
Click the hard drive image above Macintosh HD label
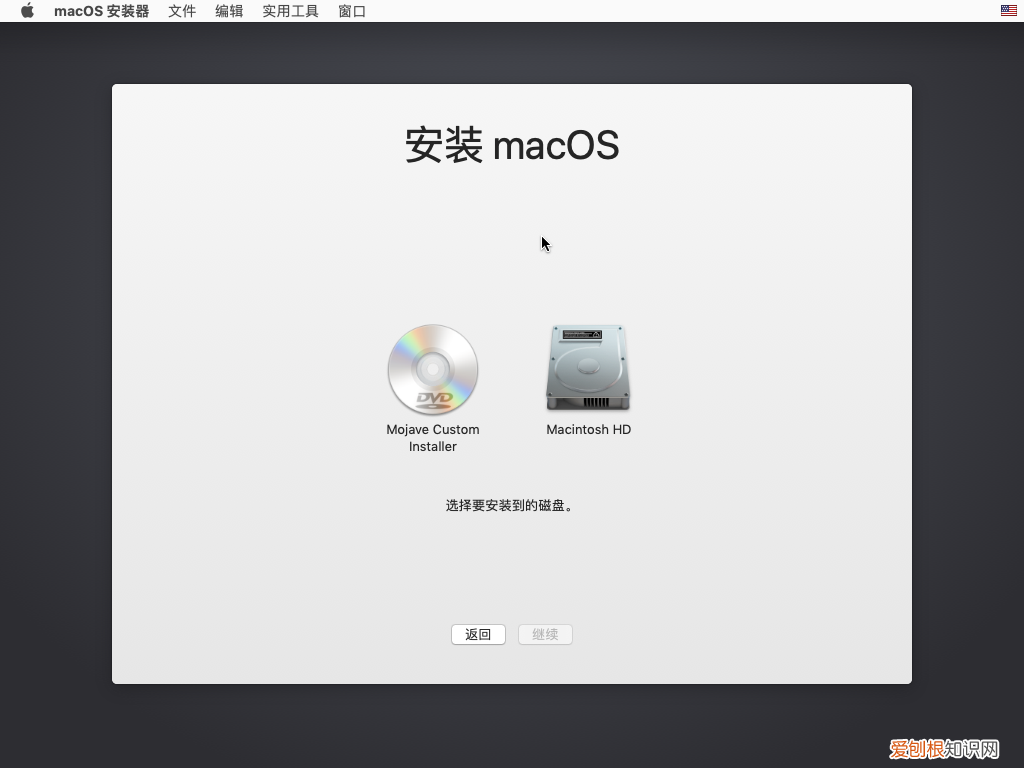(x=587, y=368)
